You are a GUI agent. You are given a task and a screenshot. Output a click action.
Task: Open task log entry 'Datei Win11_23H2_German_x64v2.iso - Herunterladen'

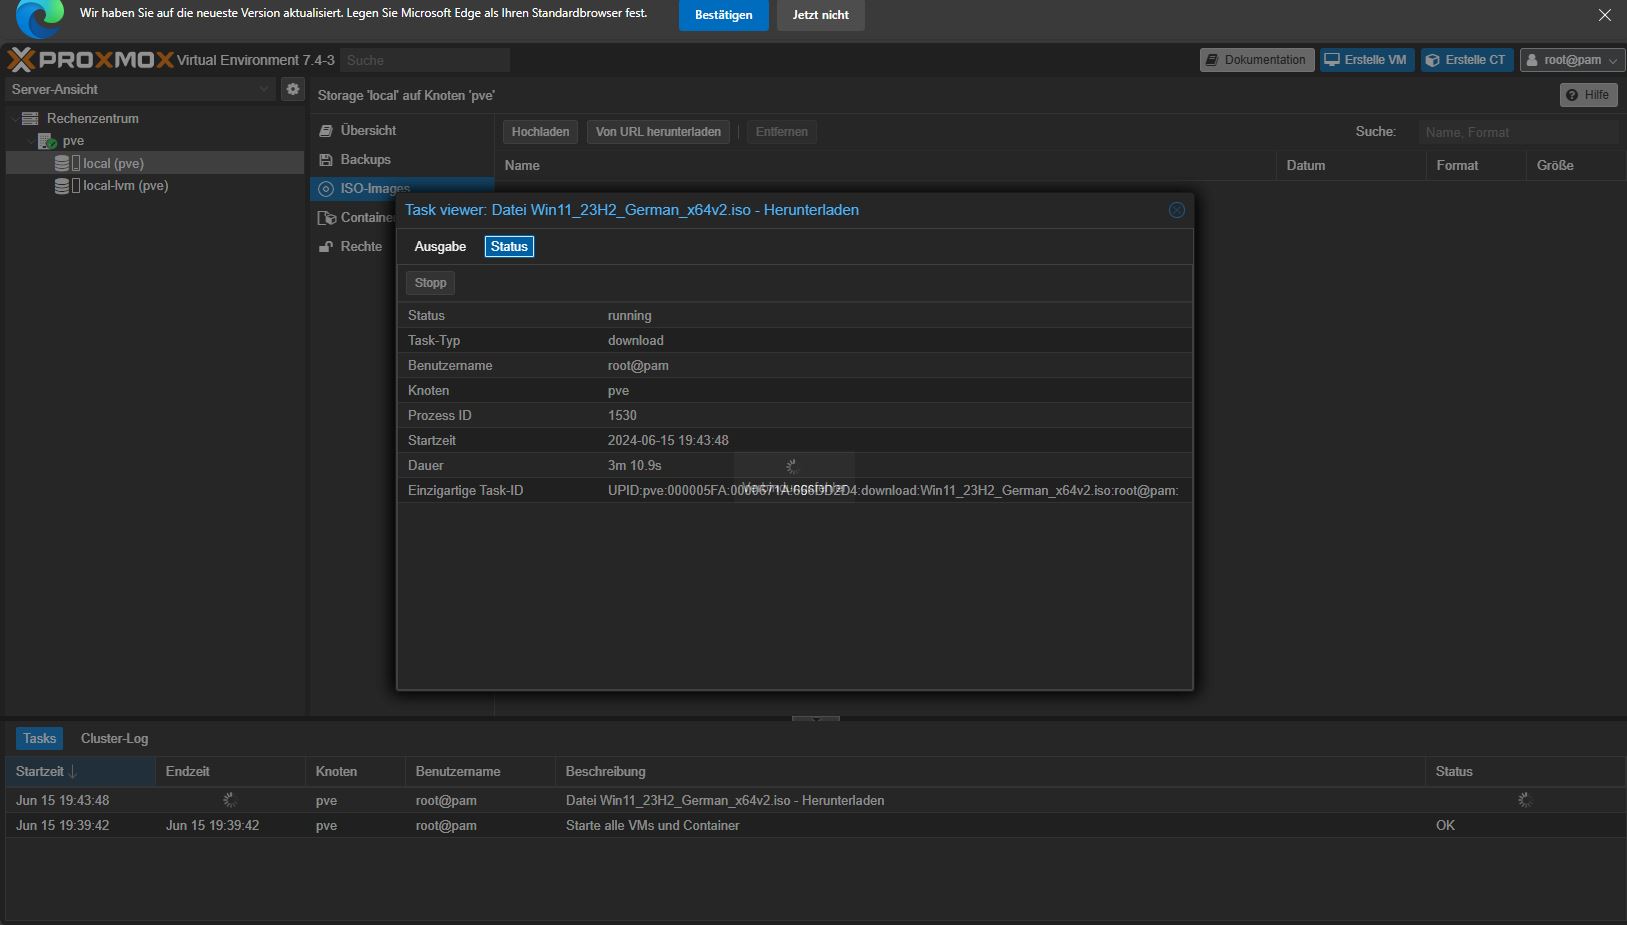[x=725, y=801]
